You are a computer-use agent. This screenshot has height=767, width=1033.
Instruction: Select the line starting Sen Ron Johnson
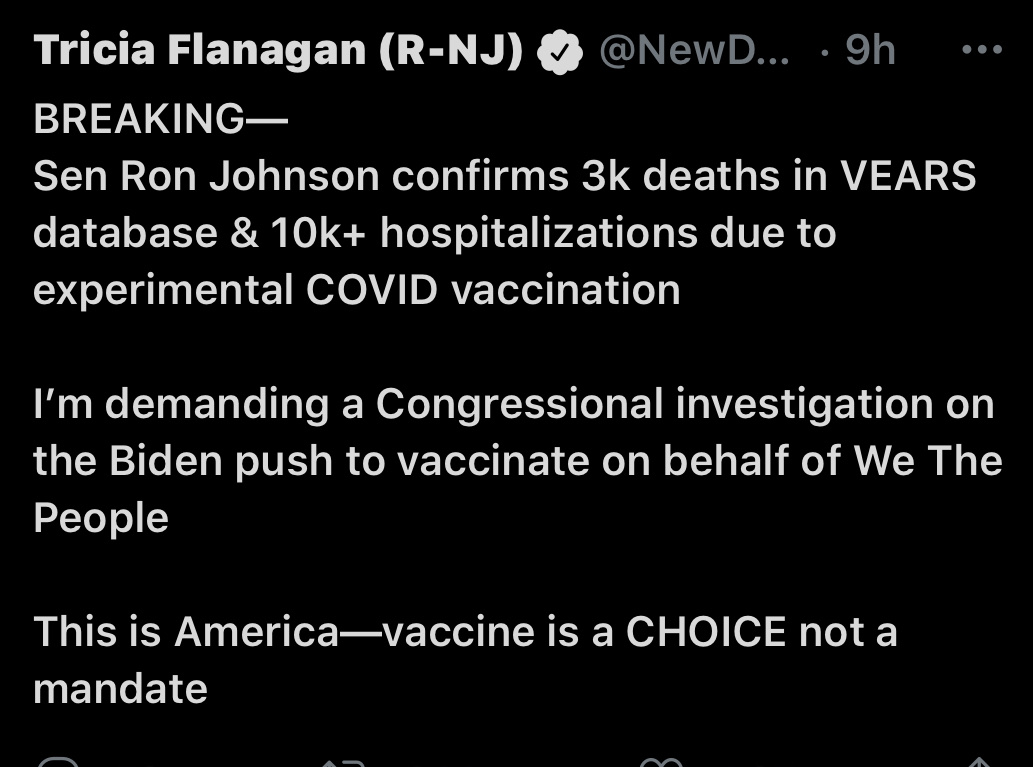[505, 176]
